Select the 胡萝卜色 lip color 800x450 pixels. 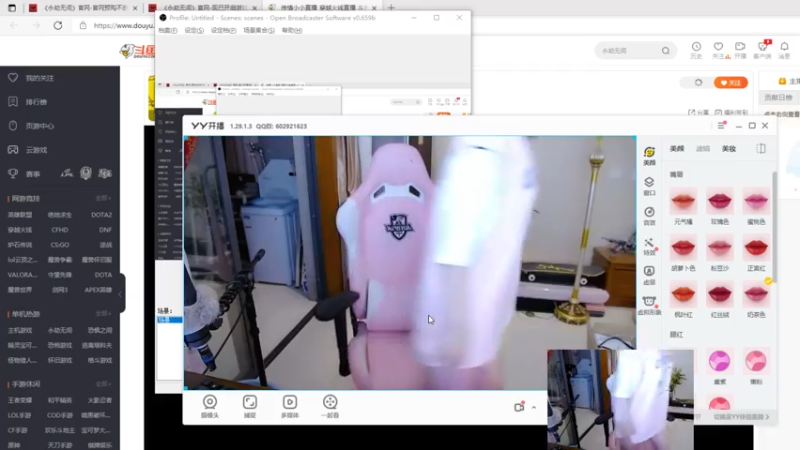(x=683, y=247)
